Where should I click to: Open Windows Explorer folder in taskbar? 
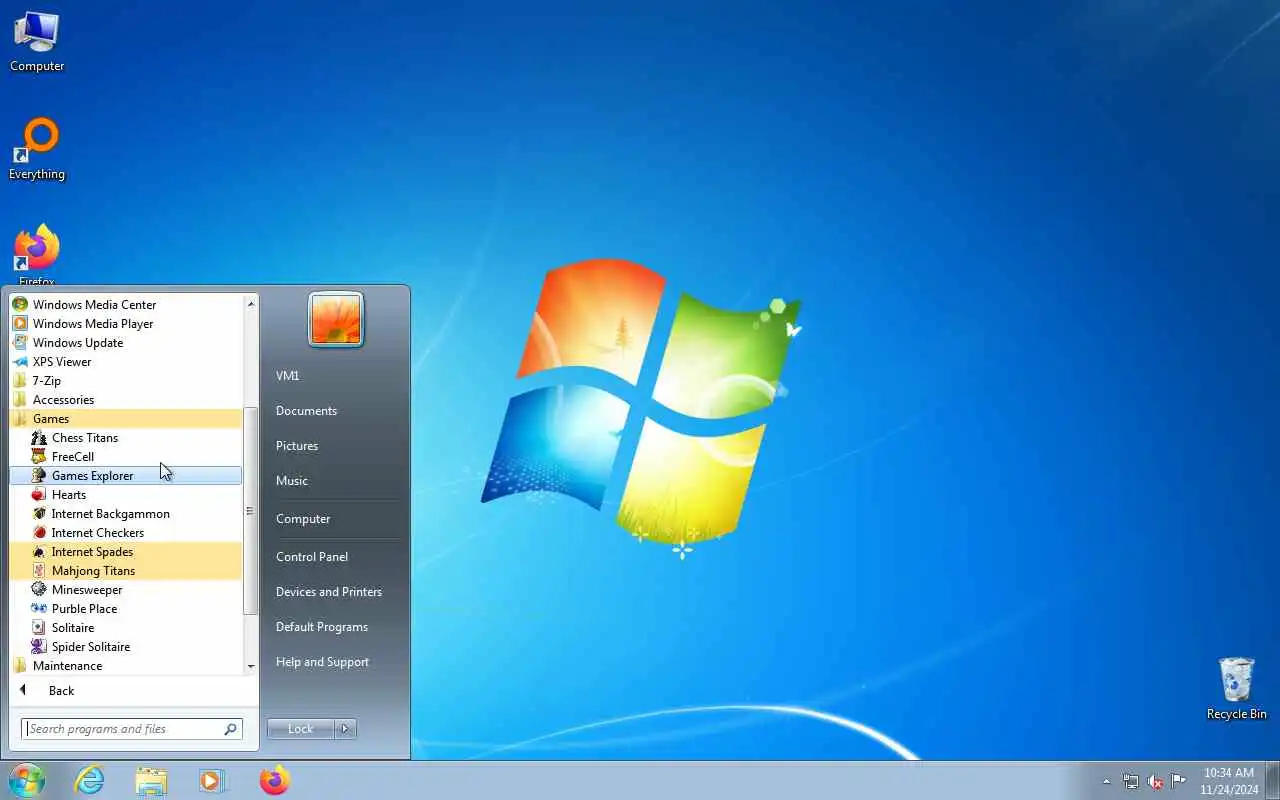tap(151, 780)
